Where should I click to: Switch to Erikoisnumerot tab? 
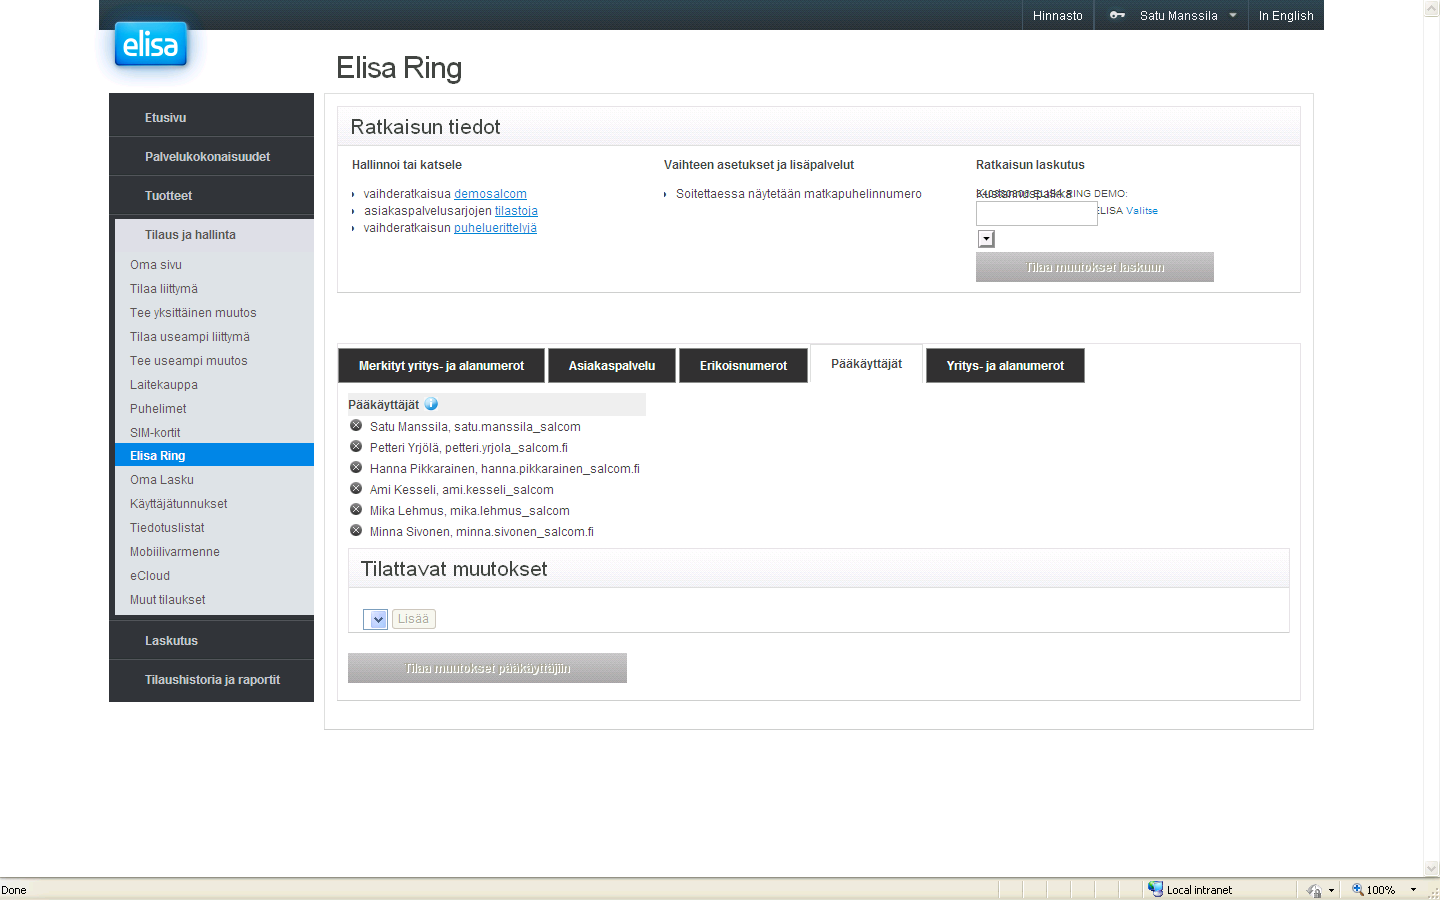[x=743, y=365]
